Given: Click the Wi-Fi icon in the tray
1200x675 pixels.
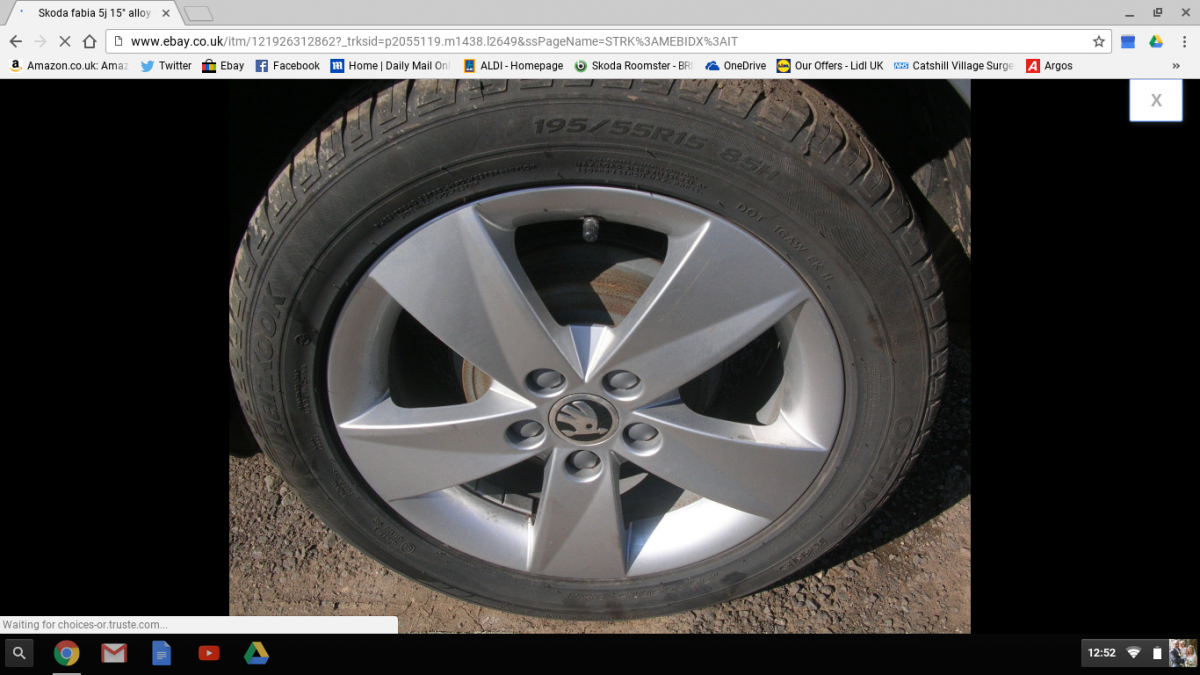Looking at the screenshot, I should [1133, 653].
